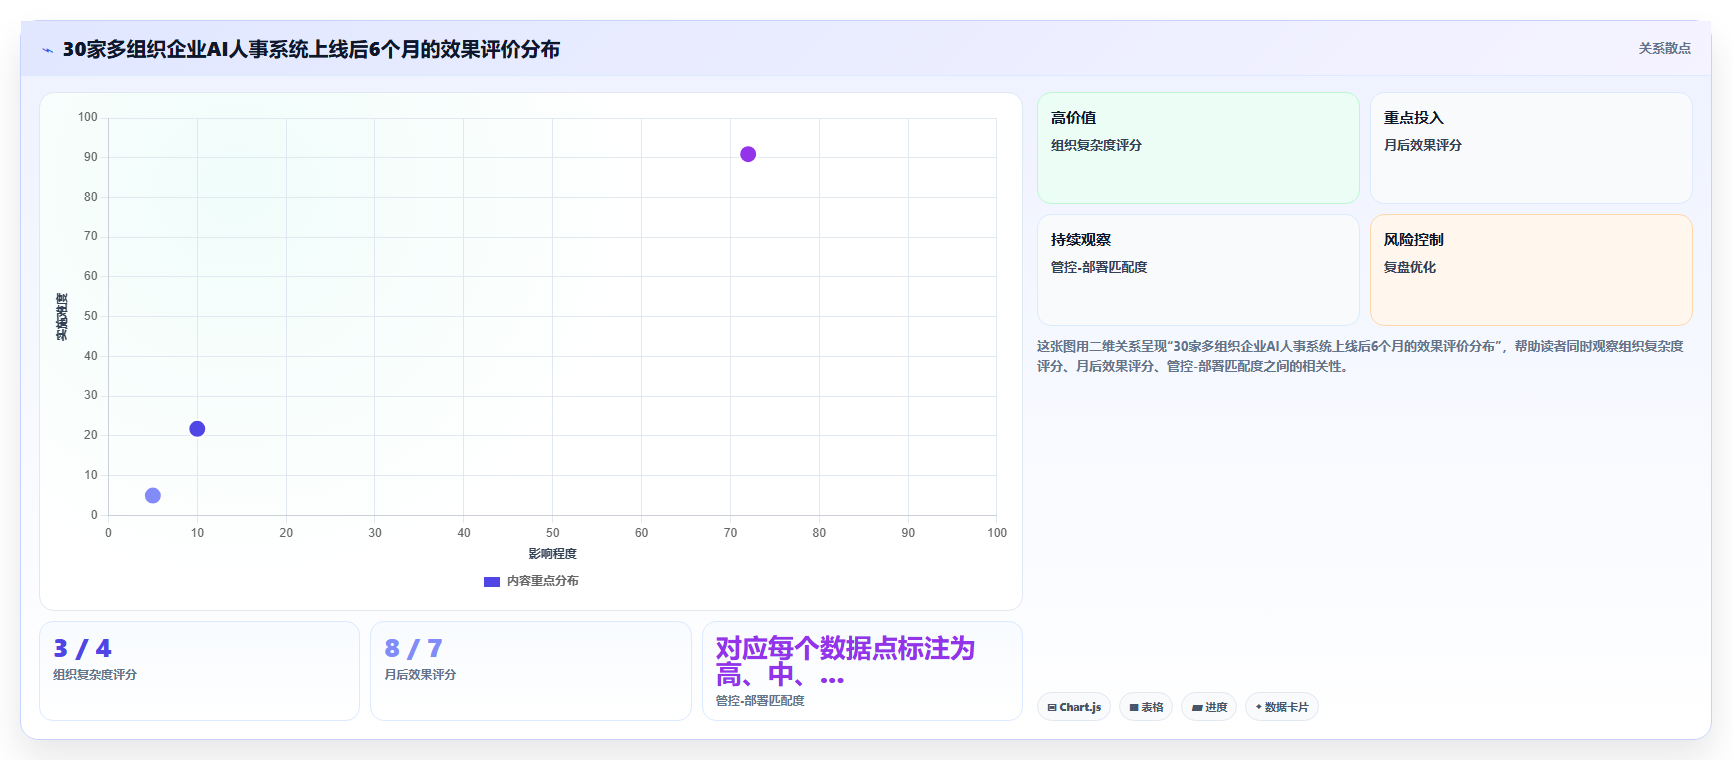Click 管控-部署匹配度 under the 持续观察 heading

click(1098, 267)
